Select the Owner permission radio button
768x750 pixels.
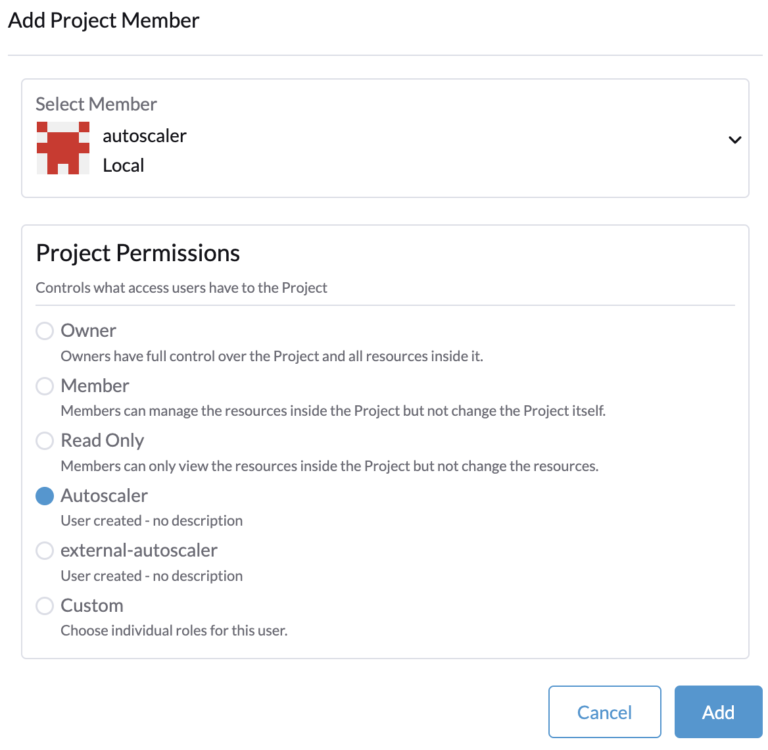45,331
